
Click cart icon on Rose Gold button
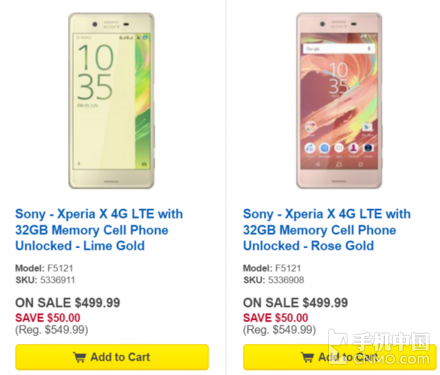(x=307, y=357)
